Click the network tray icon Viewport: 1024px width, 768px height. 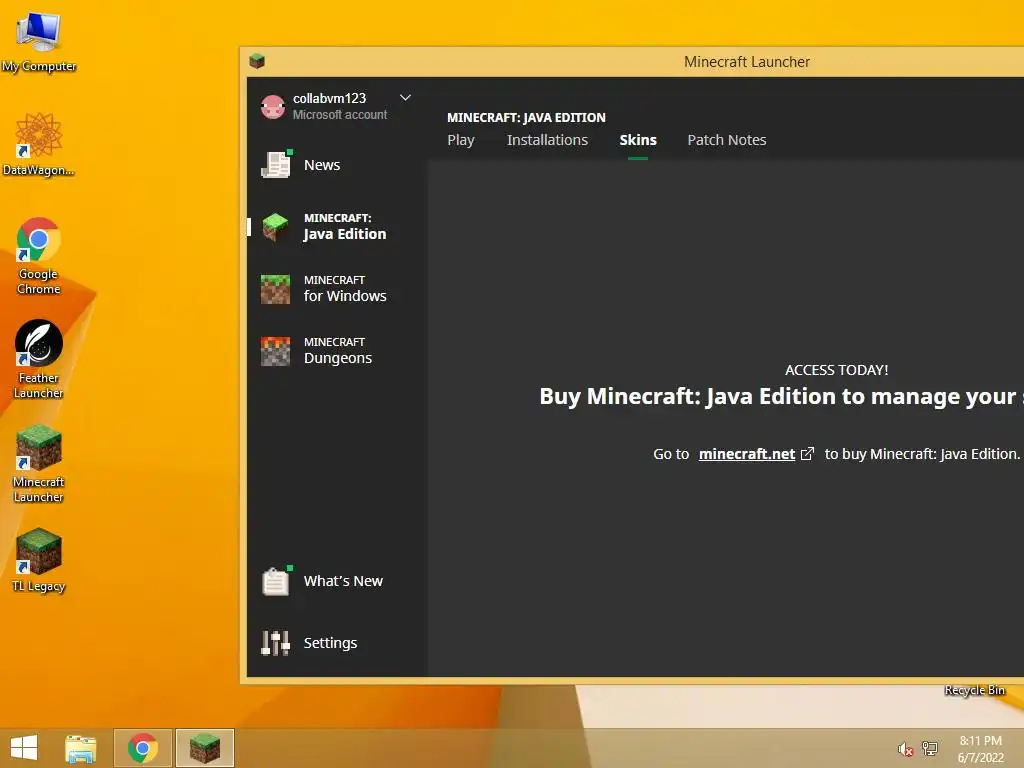click(930, 749)
